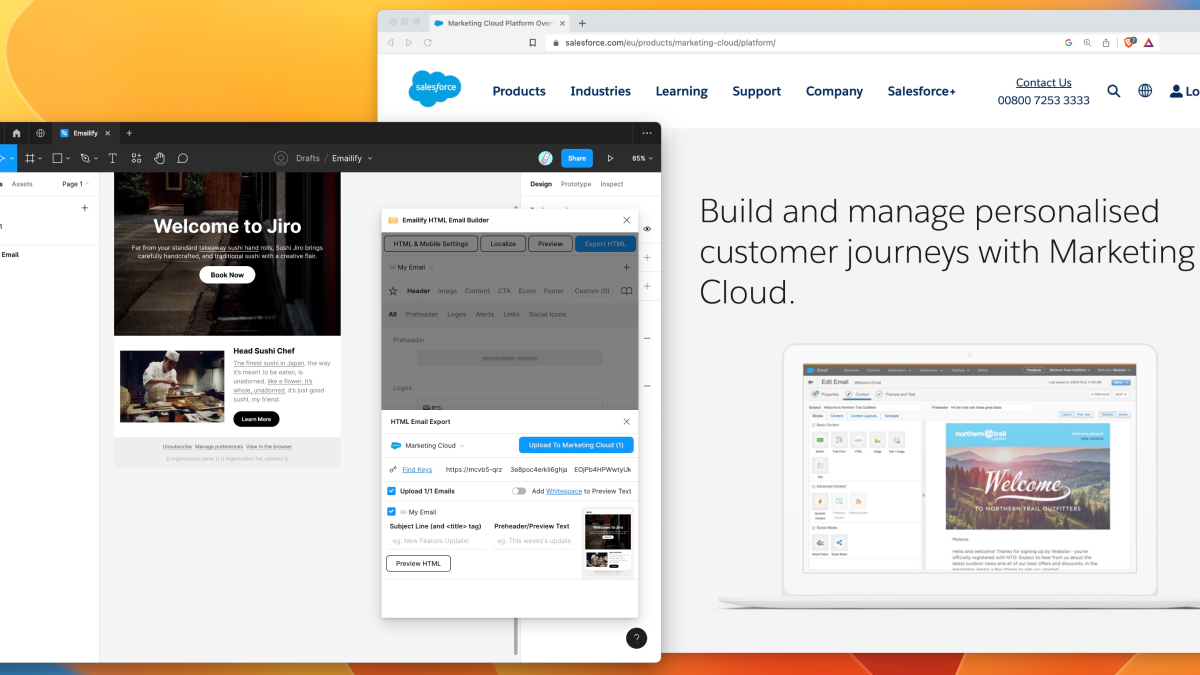The width and height of the screenshot is (1200, 675).
Task: Close the Emailify HTML Email Builder panel
Action: coord(627,220)
